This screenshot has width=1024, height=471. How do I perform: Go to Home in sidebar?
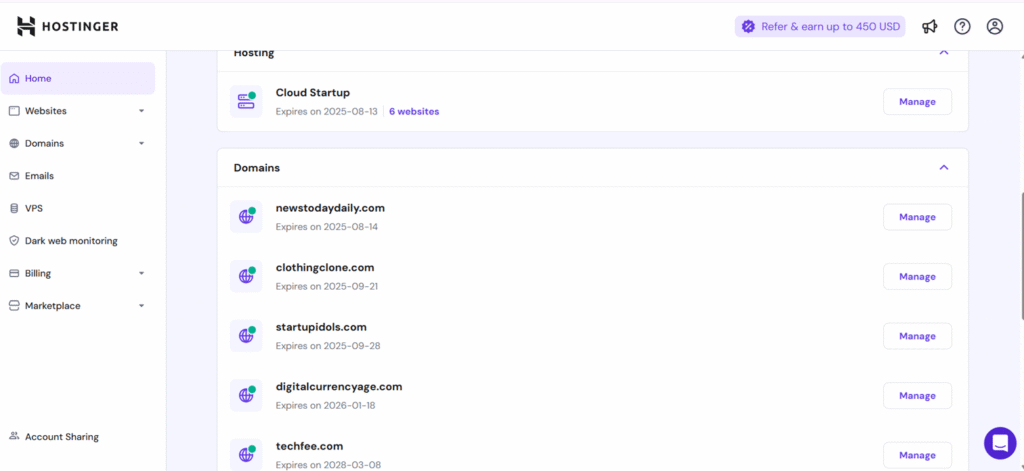point(78,78)
